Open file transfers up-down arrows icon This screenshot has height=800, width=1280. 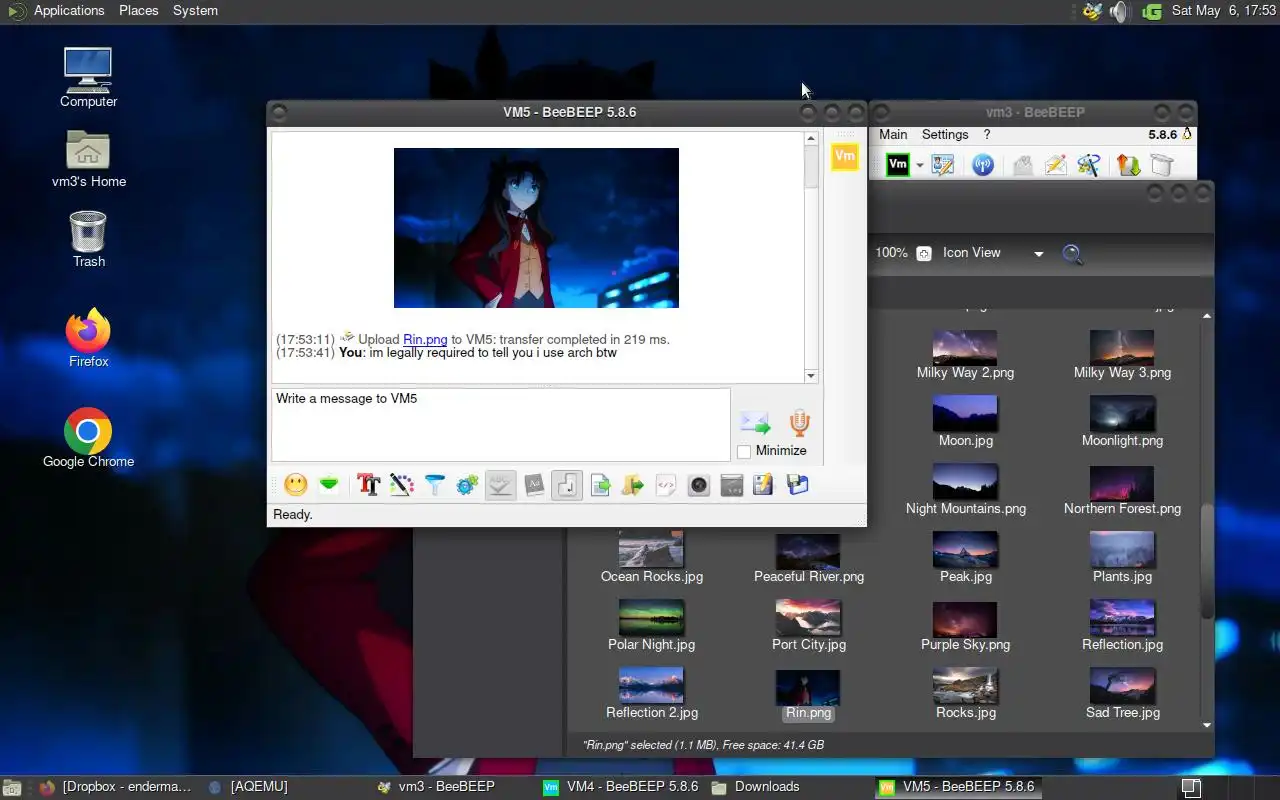click(1128, 165)
